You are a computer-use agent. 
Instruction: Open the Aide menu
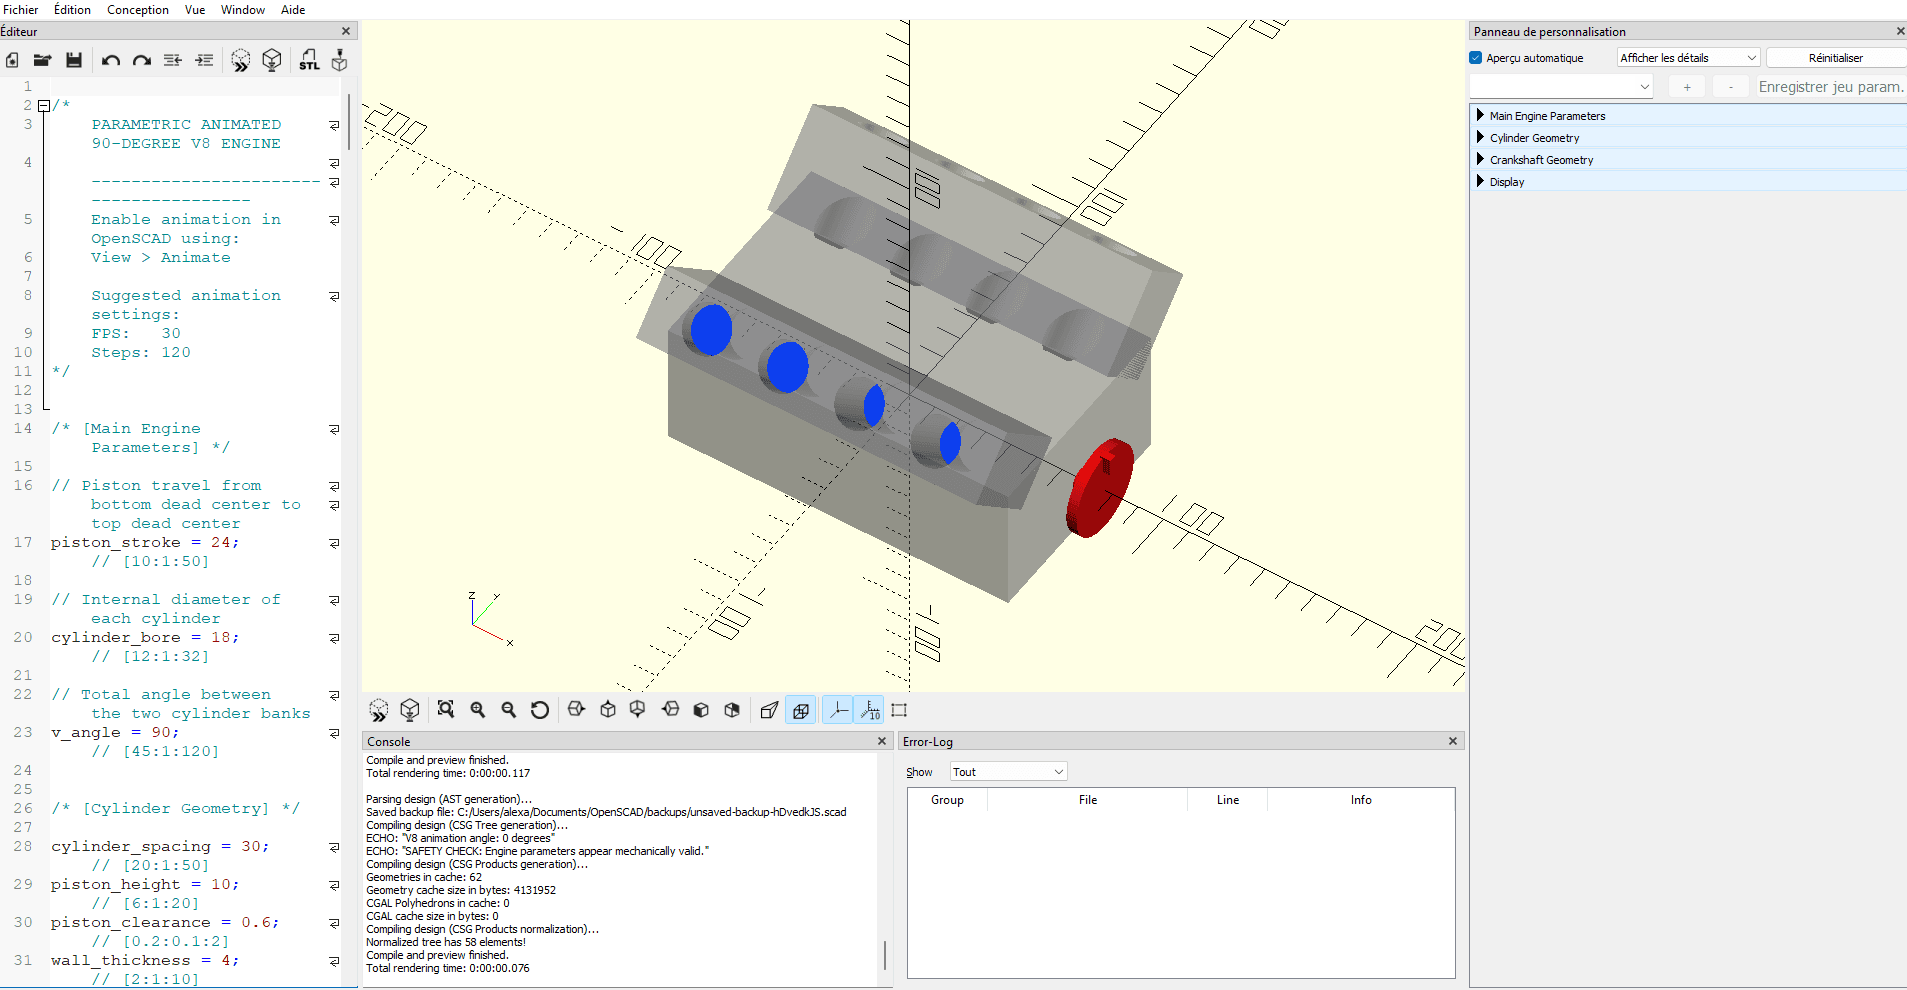(x=293, y=10)
